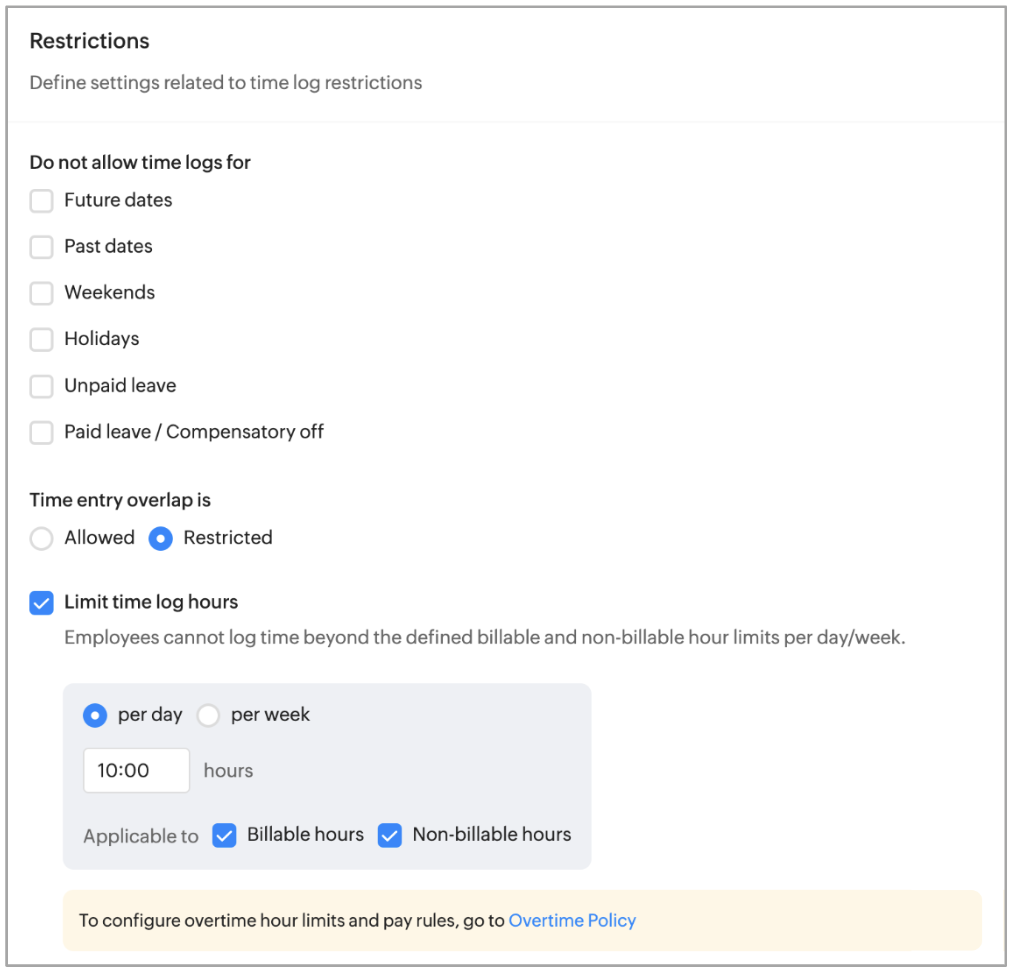The image size is (1012, 974).
Task: Select Allowed for time entry overlap
Action: point(41,538)
